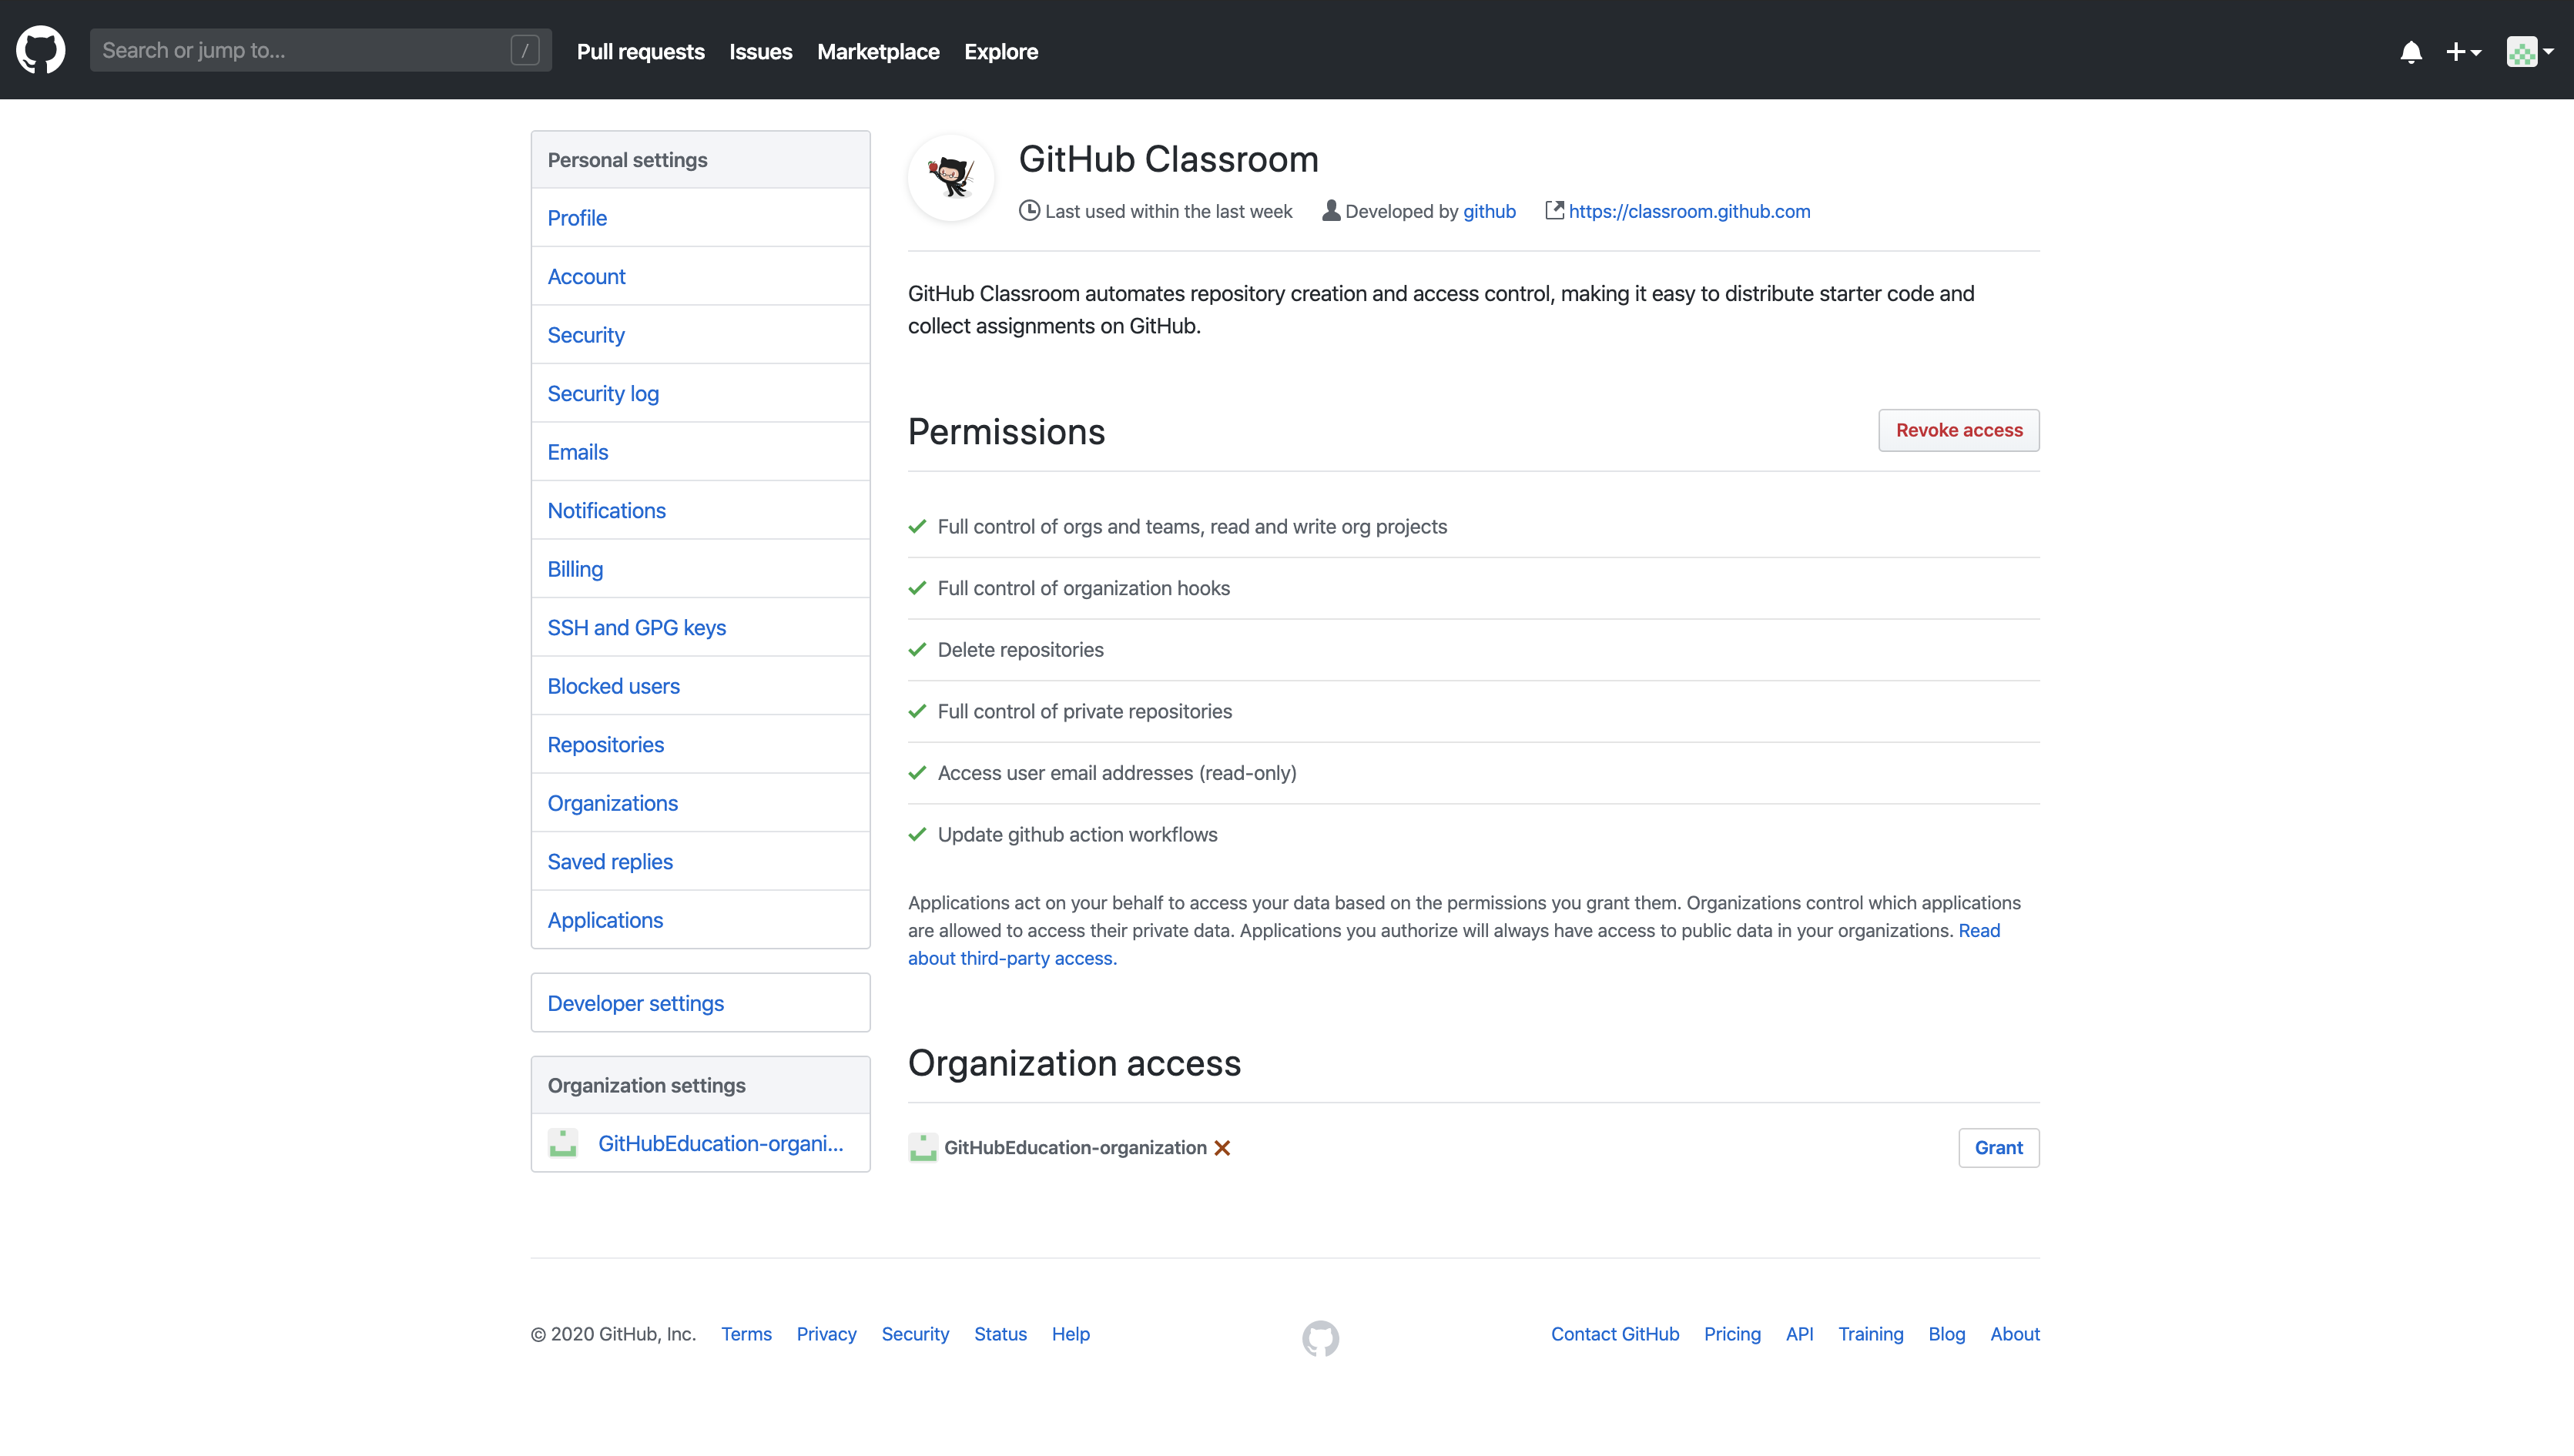Open Issues in top navigation
The width and height of the screenshot is (2574, 1456).
tap(761, 52)
